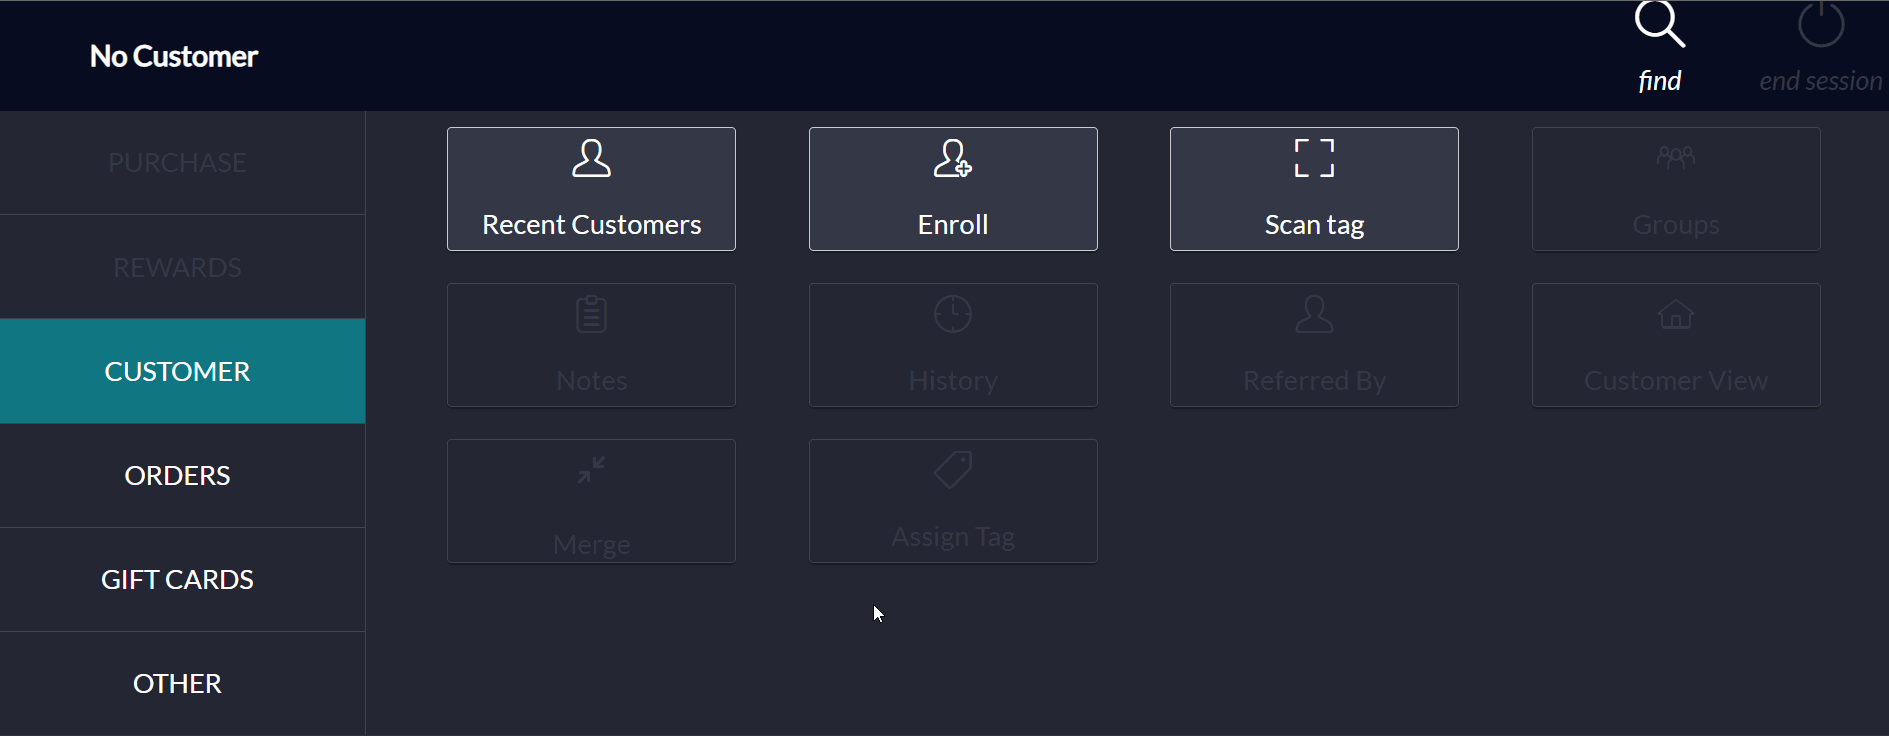
Task: Open the ORDERS sidebar tab
Action: 182,475
